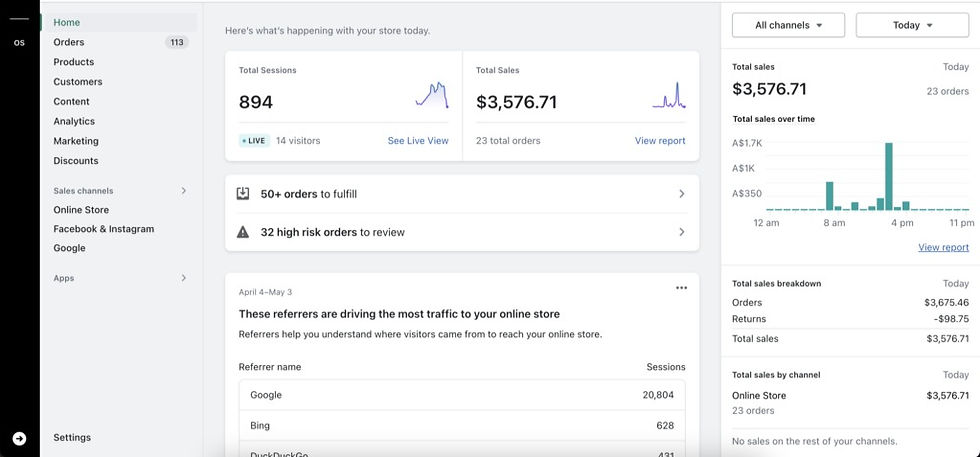This screenshot has width=980, height=457.
Task: Click the Online Store channel sales entry
Action: click(x=850, y=403)
